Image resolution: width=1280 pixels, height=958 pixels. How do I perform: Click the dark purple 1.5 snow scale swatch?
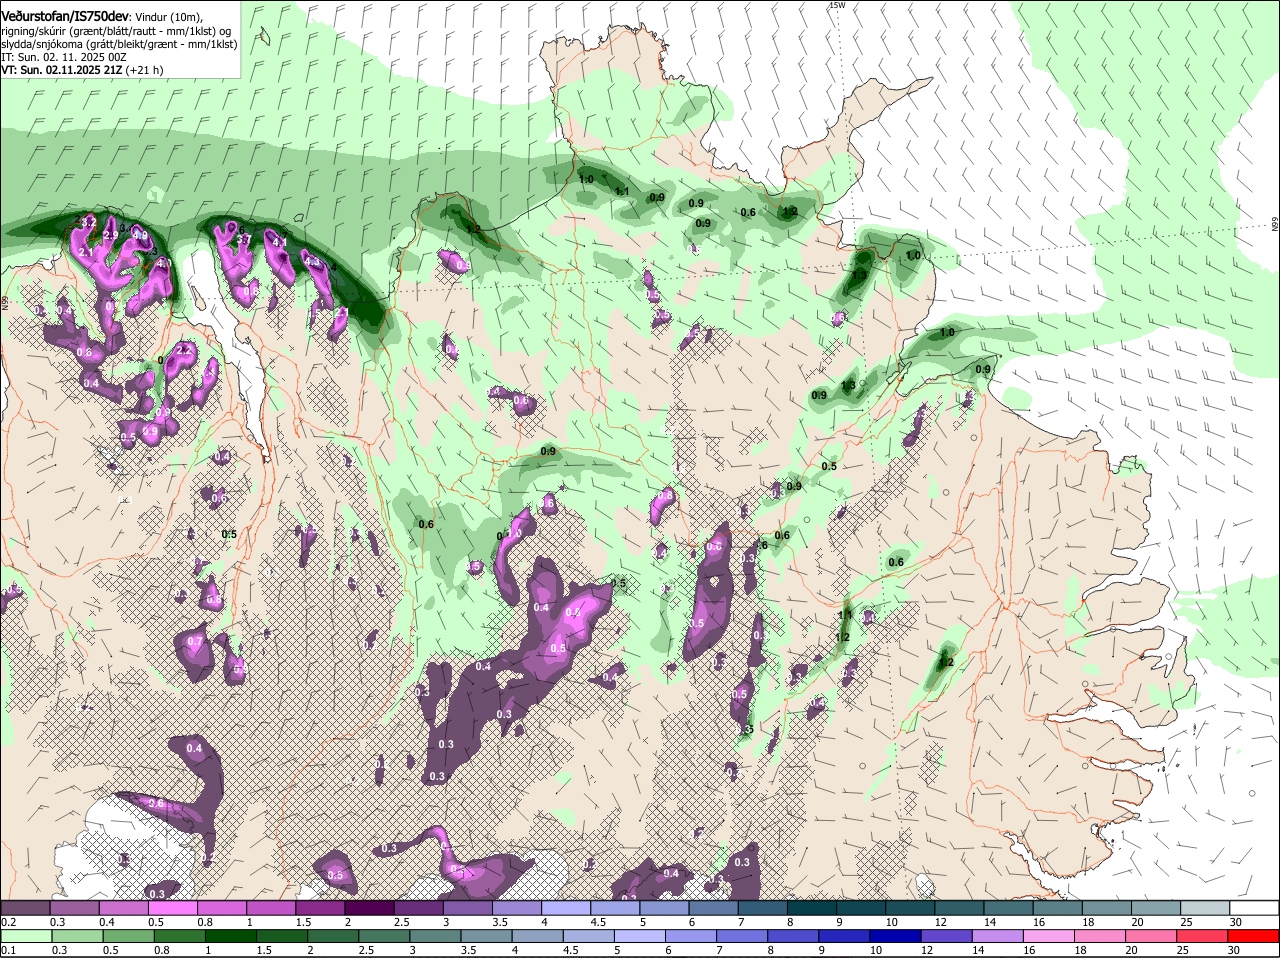click(x=321, y=908)
